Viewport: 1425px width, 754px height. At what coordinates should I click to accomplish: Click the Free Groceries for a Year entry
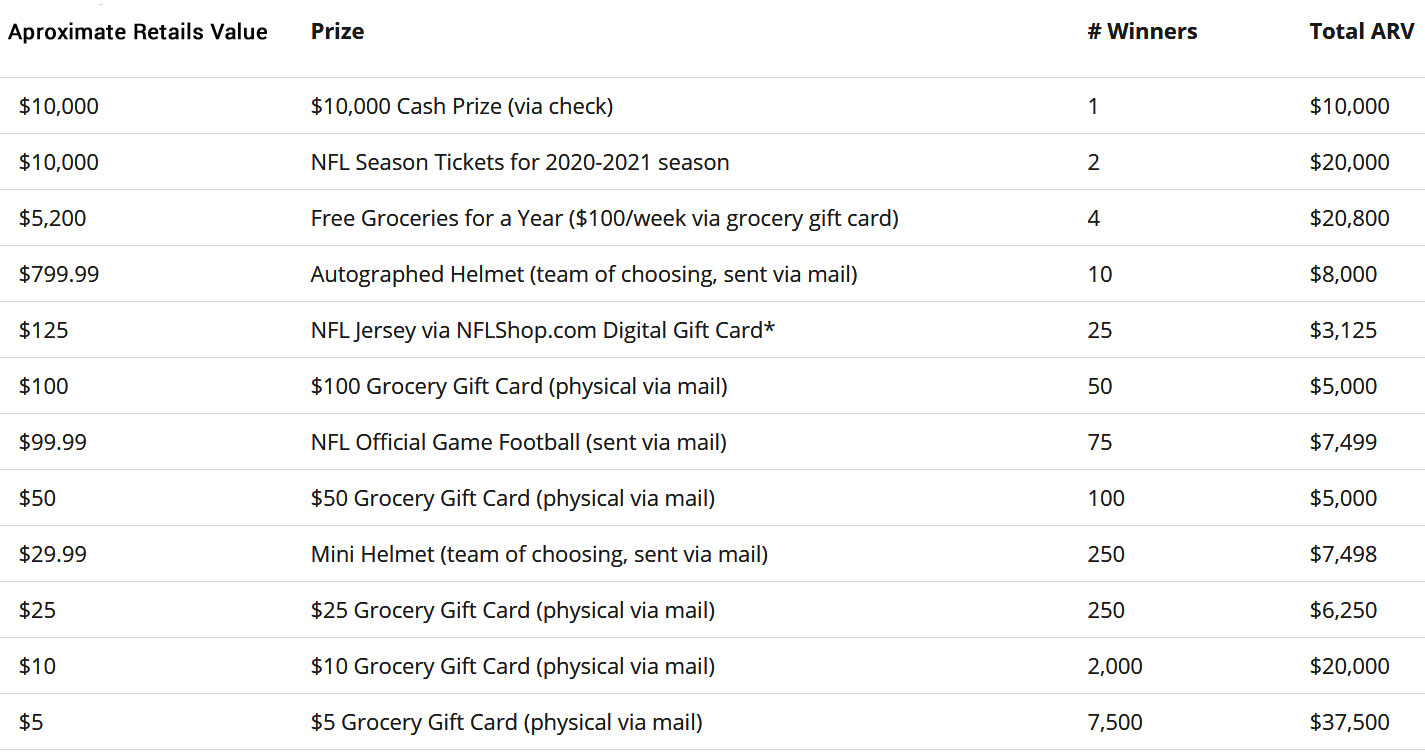pyautogui.click(x=605, y=218)
